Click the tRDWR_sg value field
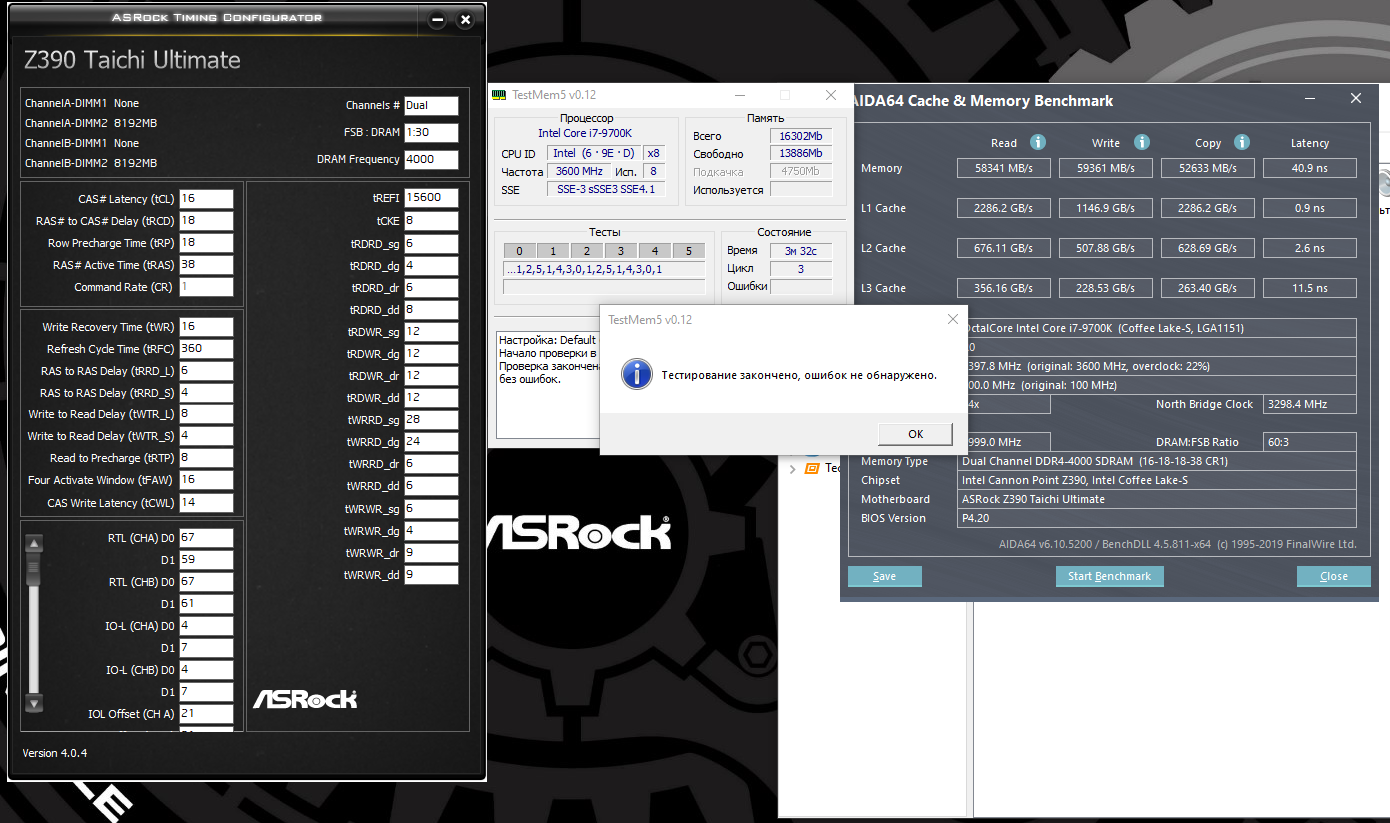Image resolution: width=1390 pixels, height=823 pixels. pyautogui.click(x=431, y=332)
